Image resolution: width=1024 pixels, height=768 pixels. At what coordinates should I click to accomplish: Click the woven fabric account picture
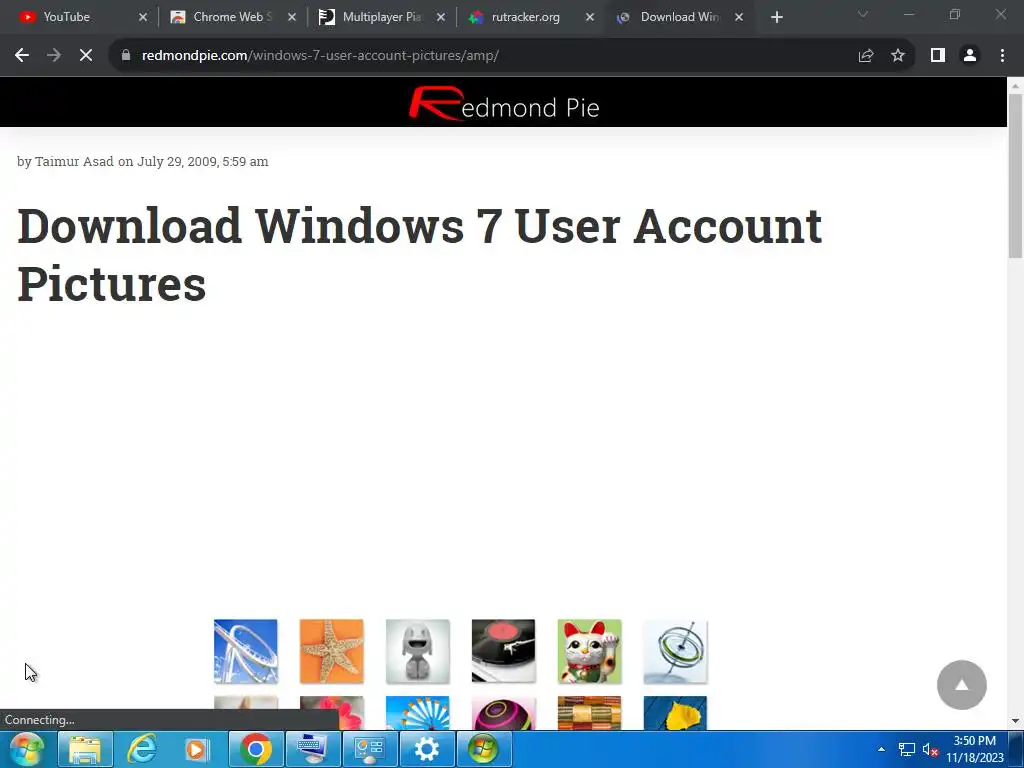(x=590, y=712)
